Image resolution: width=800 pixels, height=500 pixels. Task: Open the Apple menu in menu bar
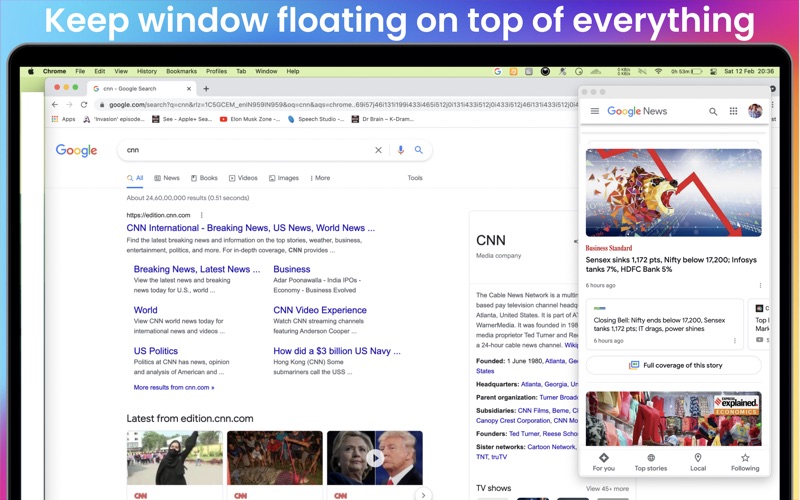(x=31, y=71)
